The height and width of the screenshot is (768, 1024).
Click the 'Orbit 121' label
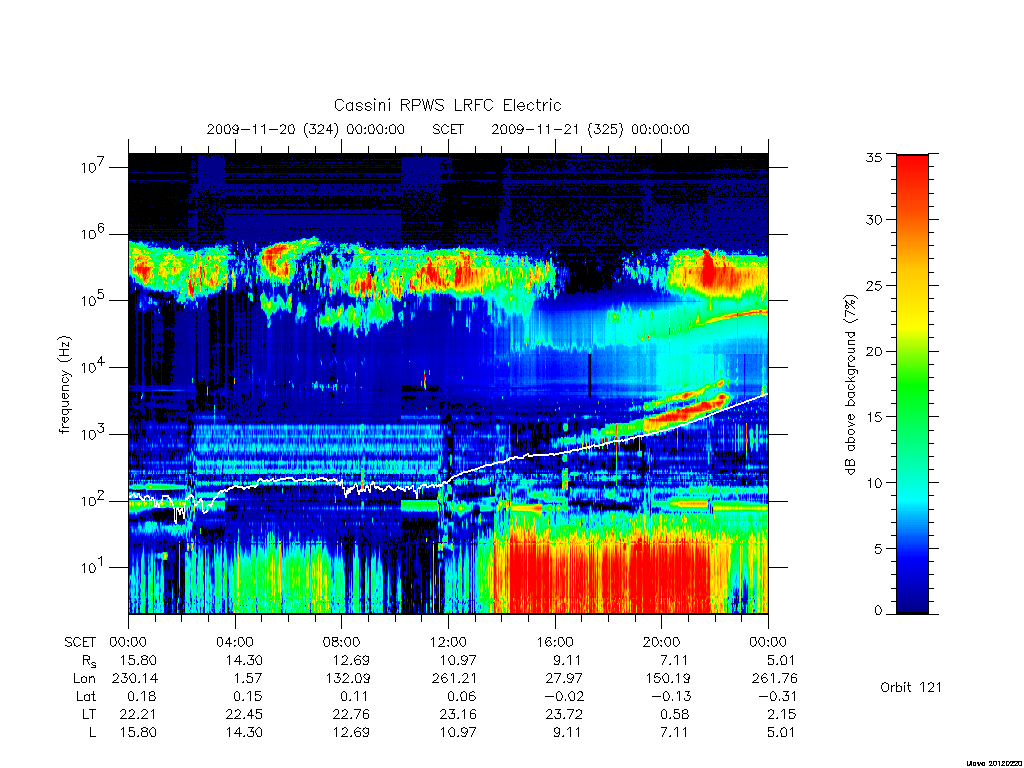tap(910, 687)
